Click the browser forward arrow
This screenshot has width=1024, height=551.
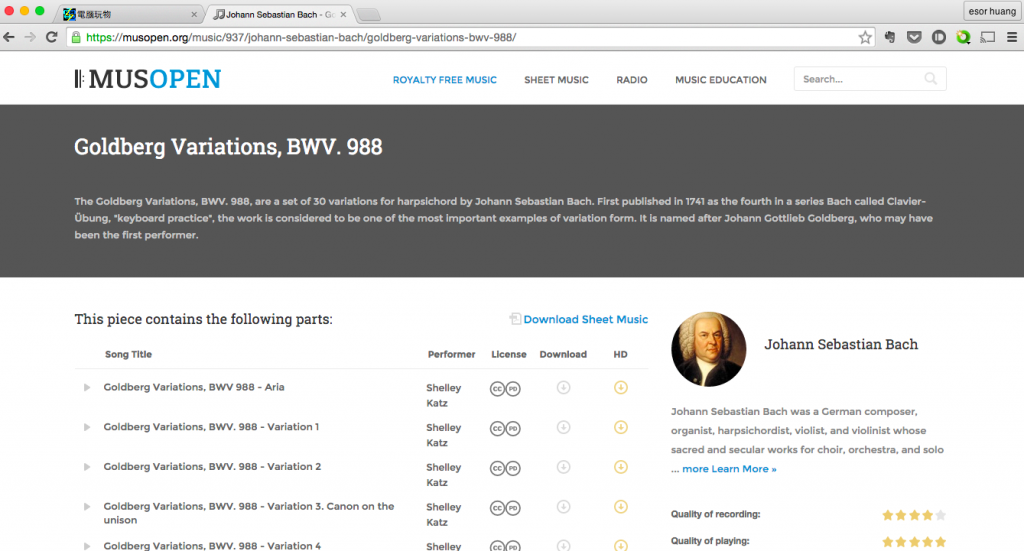pos(30,37)
